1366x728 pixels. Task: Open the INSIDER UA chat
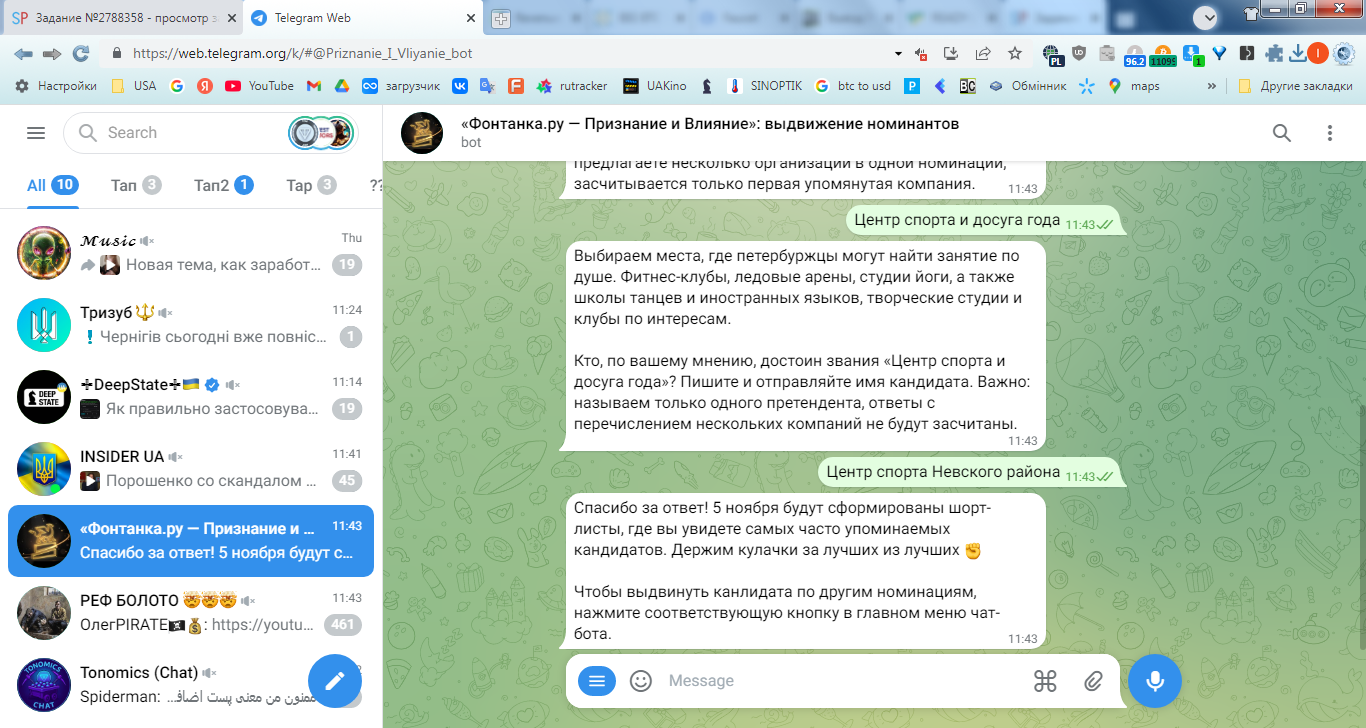click(191, 469)
